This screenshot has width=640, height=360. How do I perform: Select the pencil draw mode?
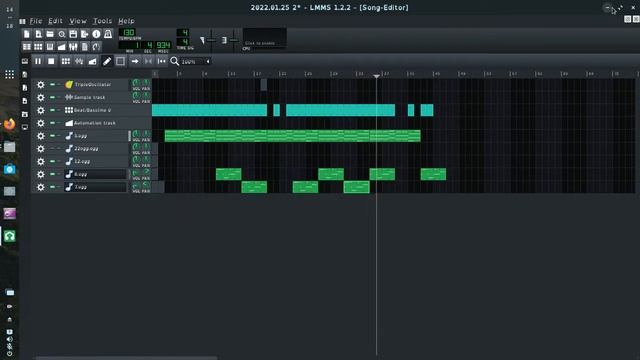107,61
